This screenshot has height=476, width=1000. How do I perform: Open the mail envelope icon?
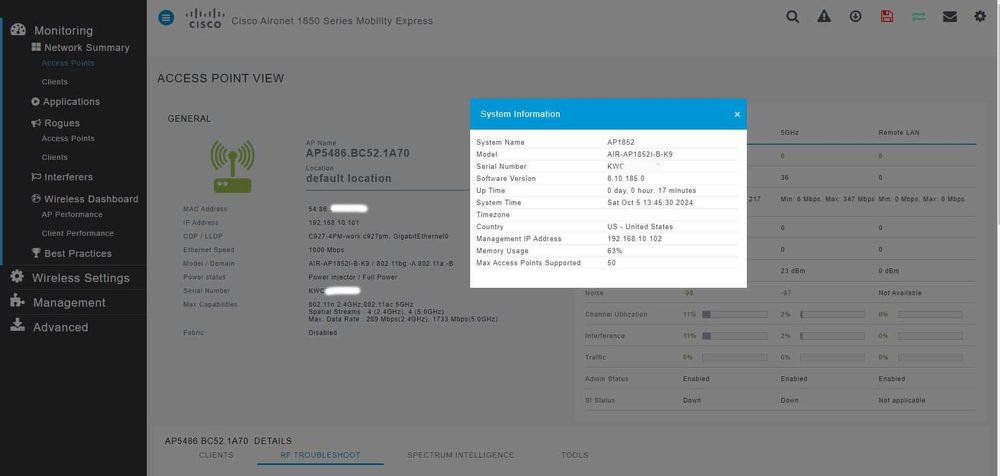pyautogui.click(x=950, y=17)
